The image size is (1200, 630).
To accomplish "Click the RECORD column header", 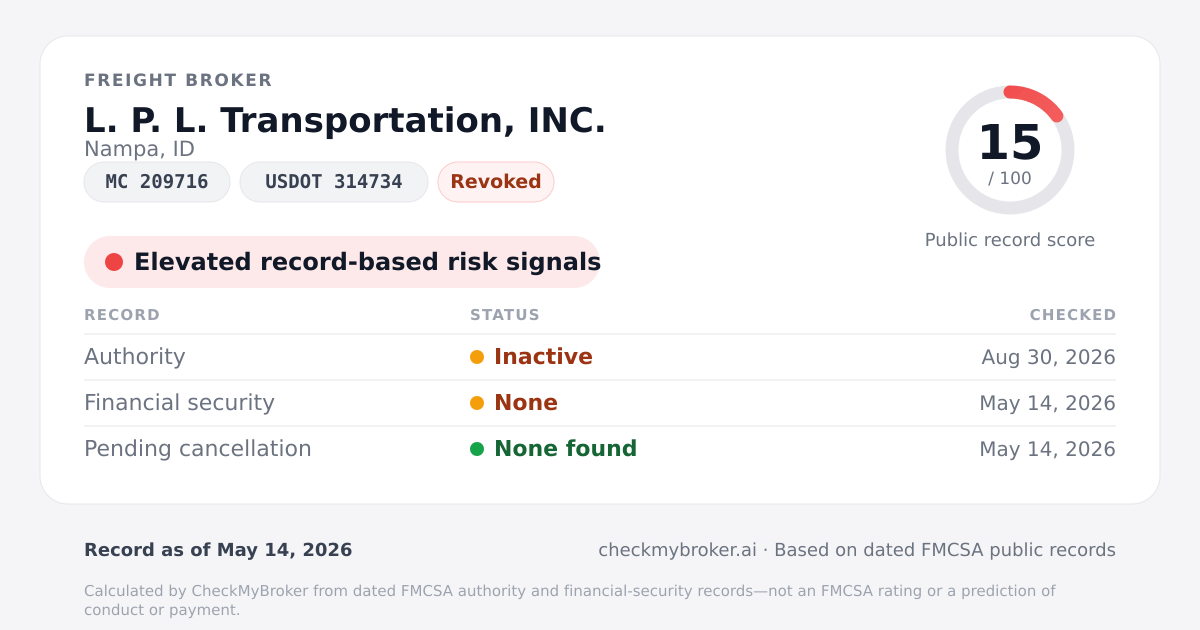I will [x=122, y=315].
